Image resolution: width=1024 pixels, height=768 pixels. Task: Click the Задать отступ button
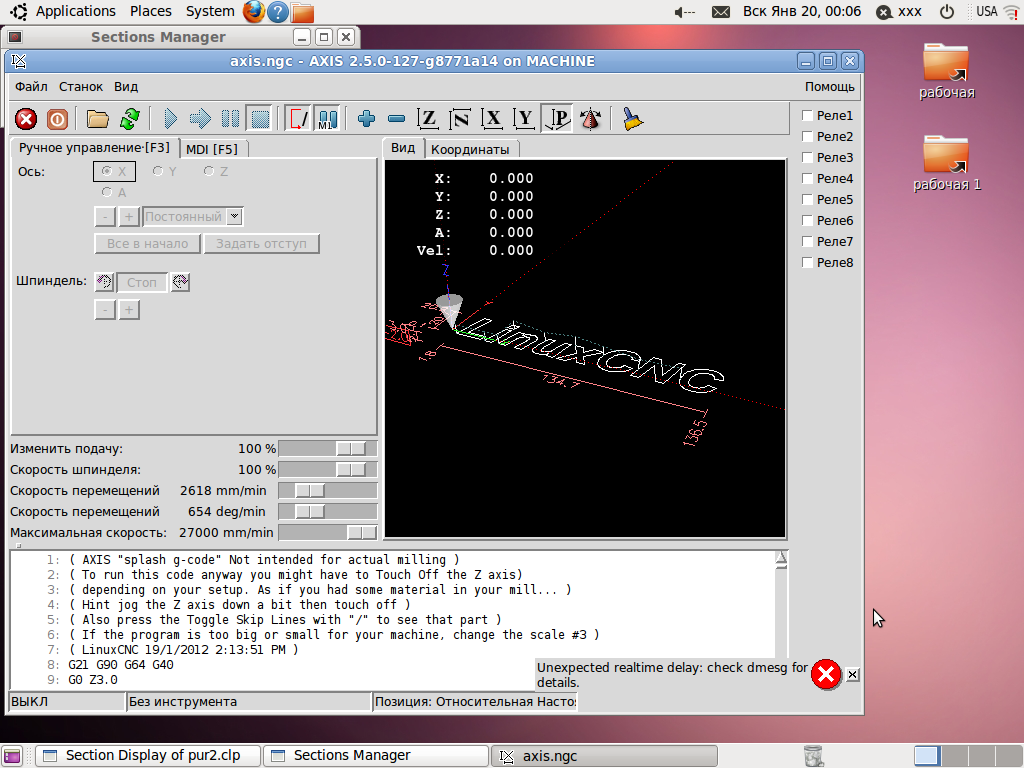261,244
